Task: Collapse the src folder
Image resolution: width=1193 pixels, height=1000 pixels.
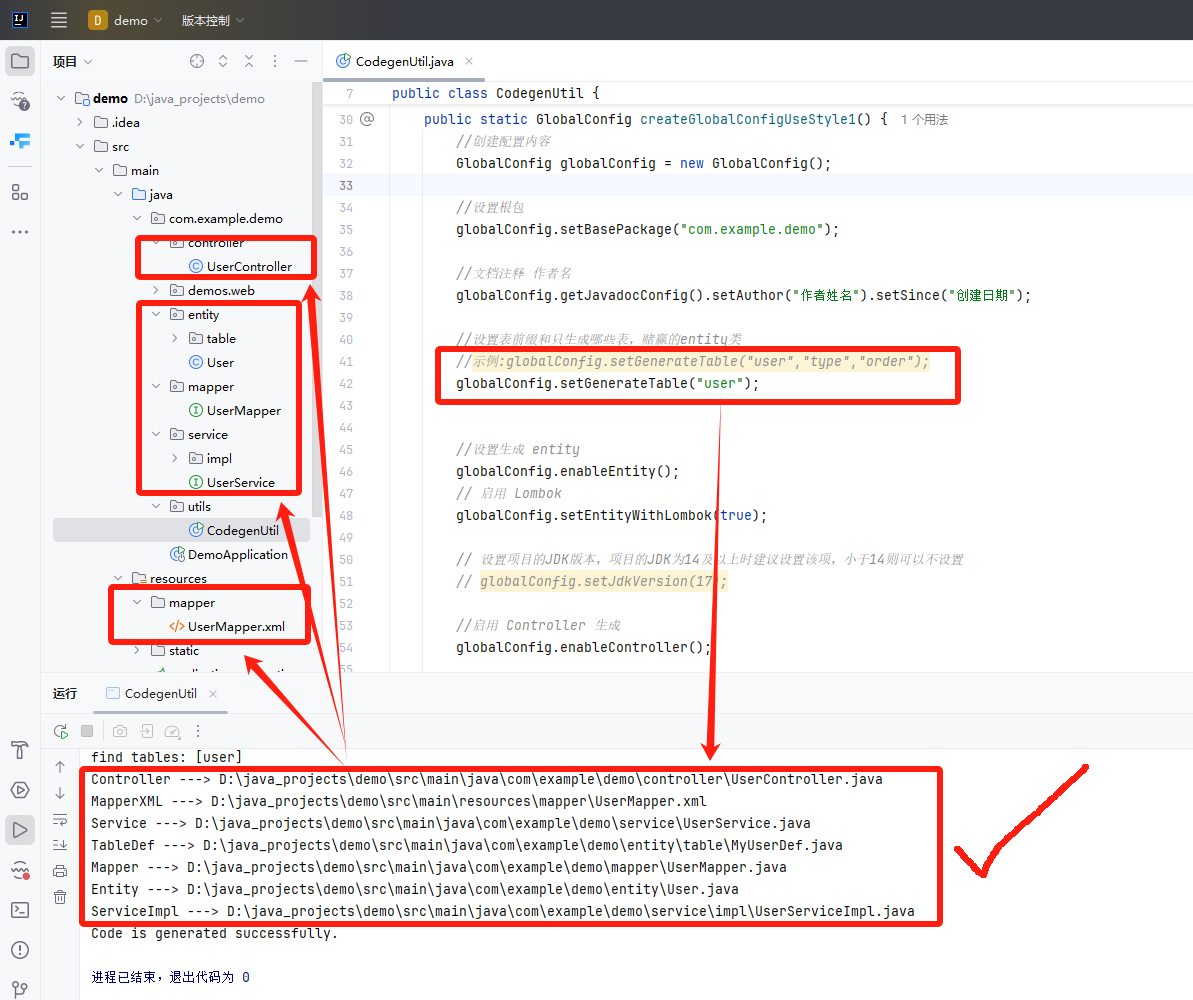Action: (x=80, y=146)
